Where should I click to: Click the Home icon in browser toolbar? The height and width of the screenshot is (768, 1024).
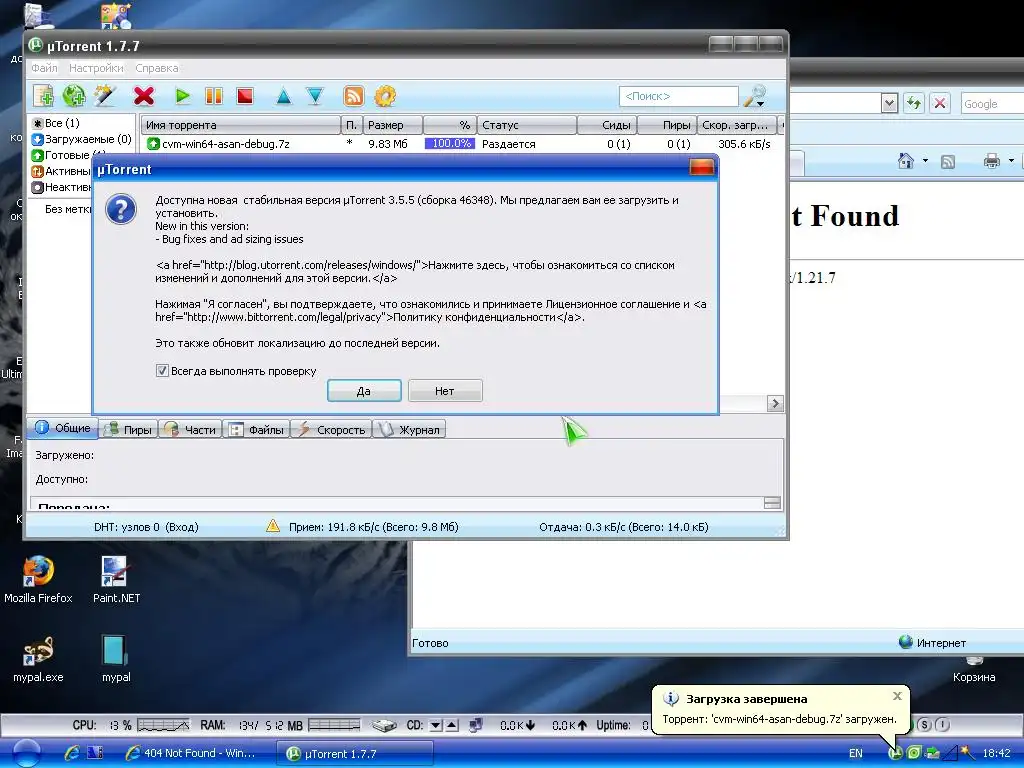click(x=905, y=161)
